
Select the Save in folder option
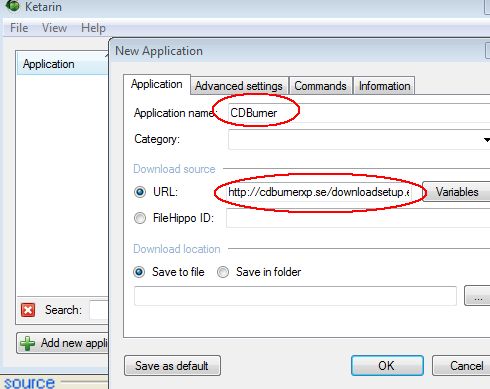(x=223, y=272)
